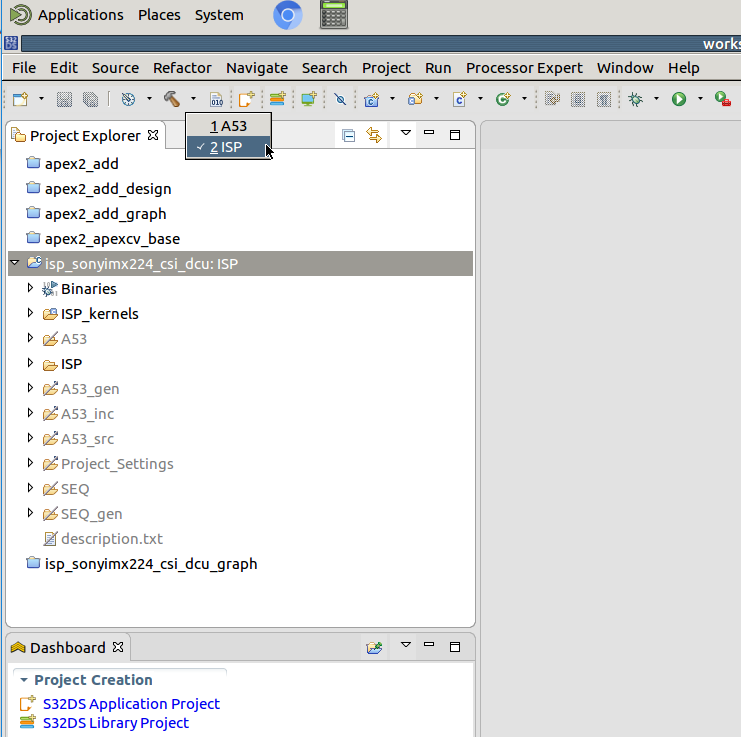Click the New wizard toolbar icon
741x737 pixels.
point(21,99)
